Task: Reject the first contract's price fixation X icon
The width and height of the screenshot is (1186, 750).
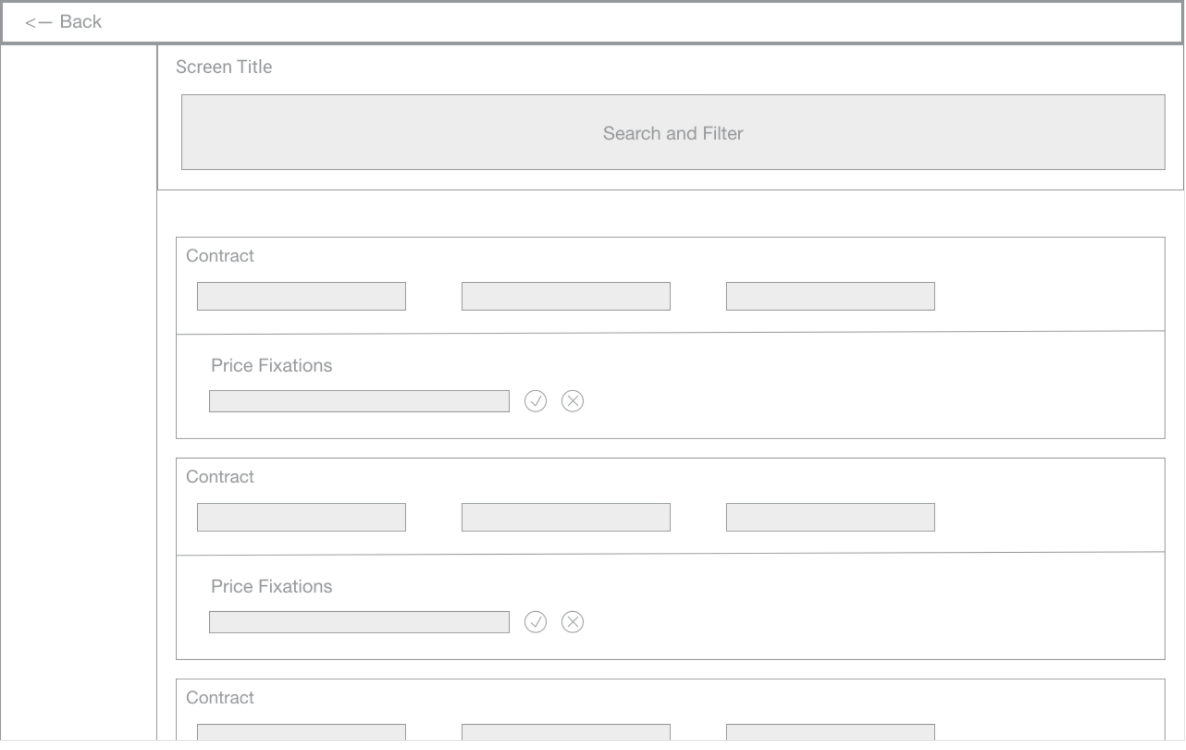Action: click(573, 401)
